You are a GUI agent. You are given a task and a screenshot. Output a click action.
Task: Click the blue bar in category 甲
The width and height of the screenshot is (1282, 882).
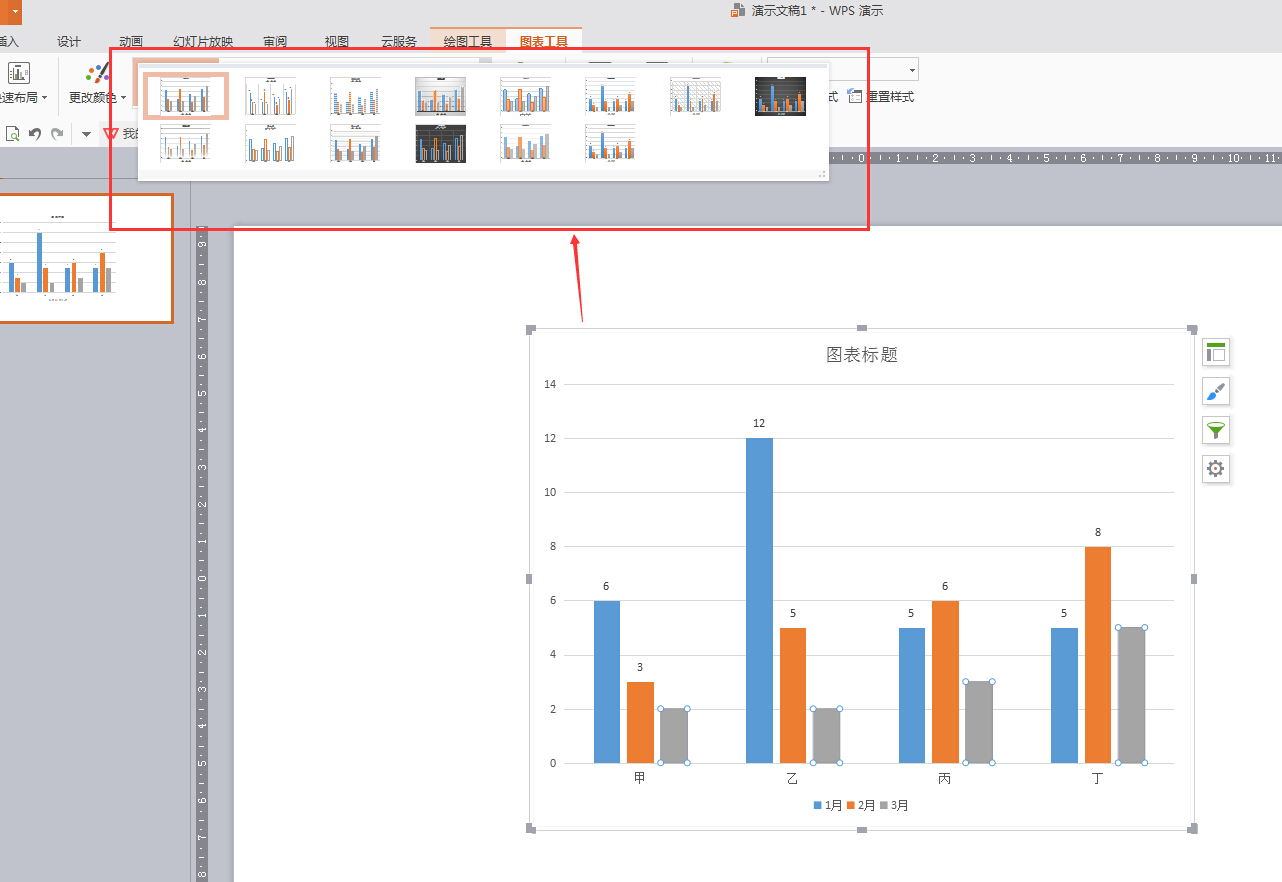tap(607, 682)
